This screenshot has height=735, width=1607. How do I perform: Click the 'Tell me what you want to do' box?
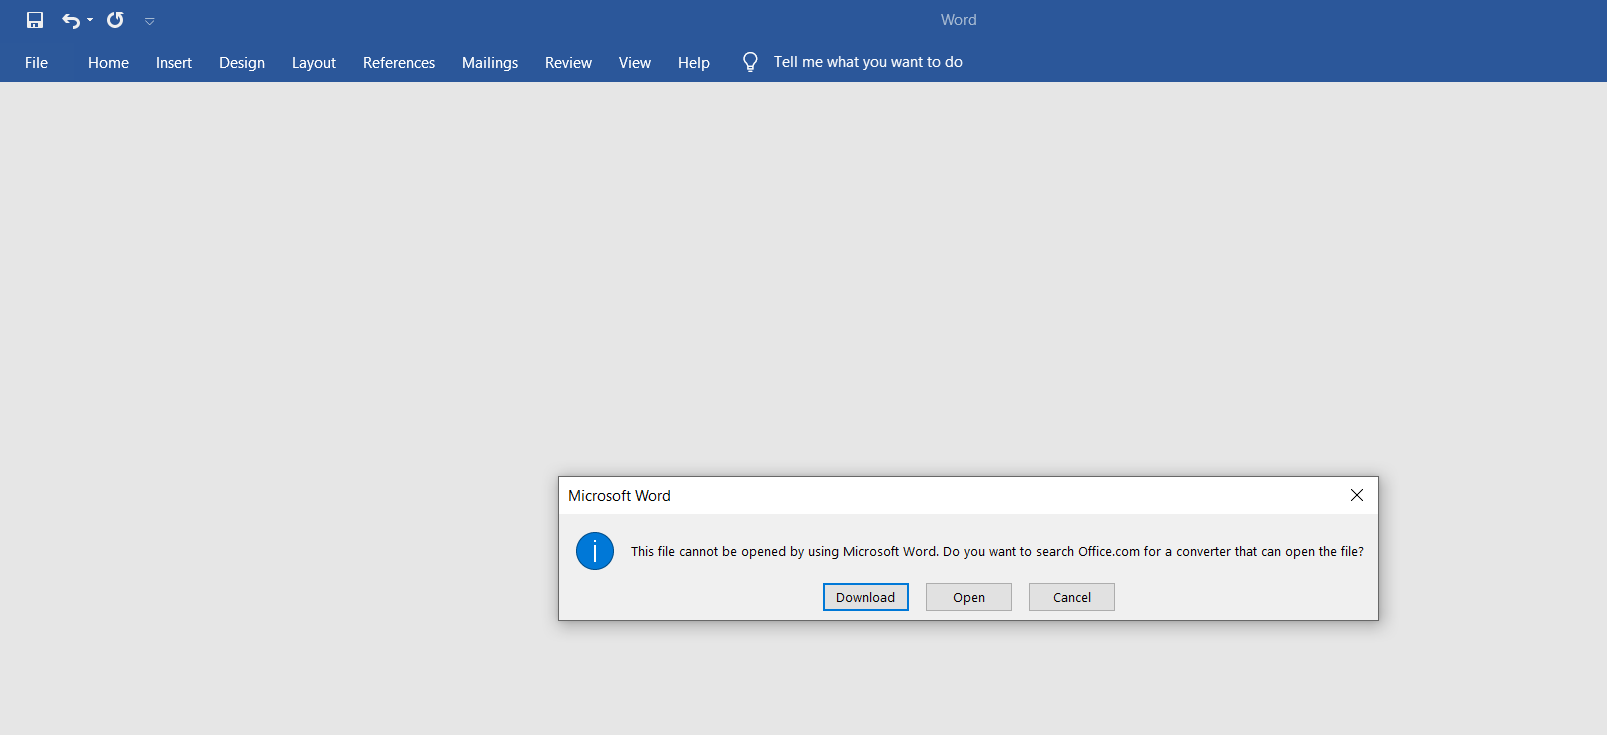pyautogui.click(x=868, y=62)
